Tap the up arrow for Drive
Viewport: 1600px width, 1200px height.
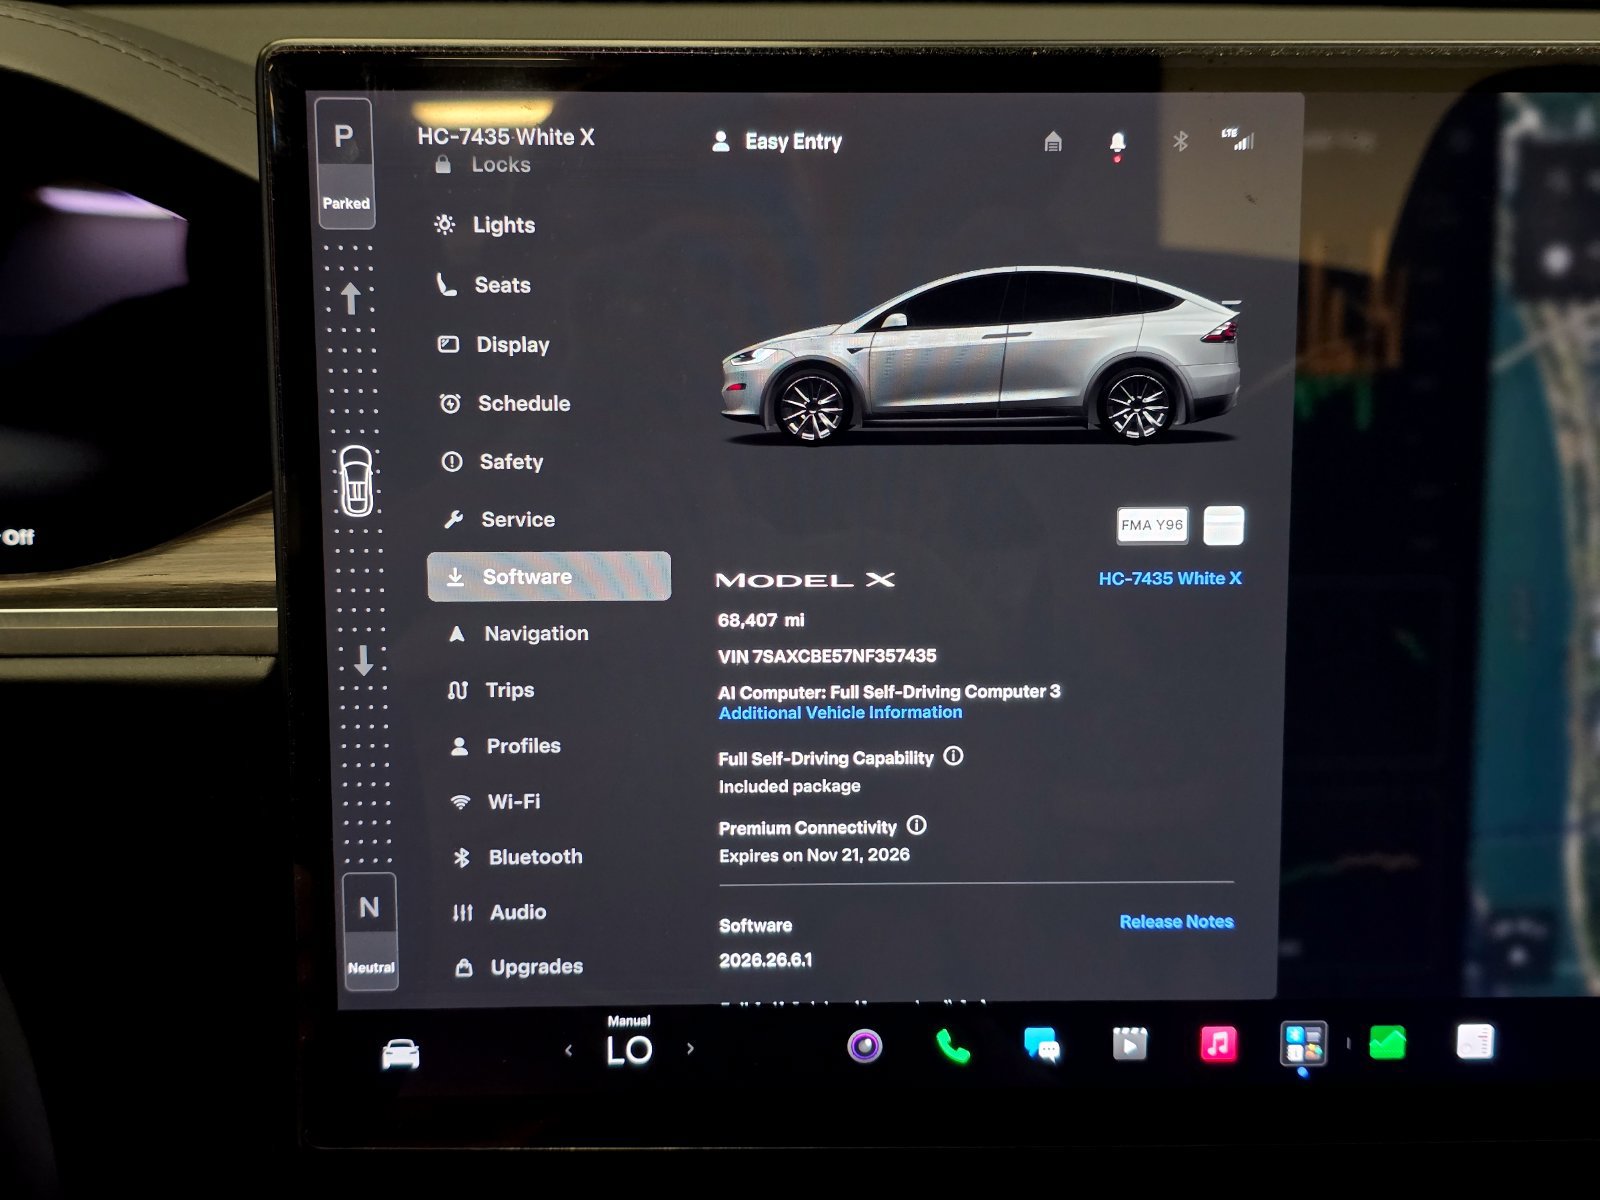pyautogui.click(x=350, y=298)
